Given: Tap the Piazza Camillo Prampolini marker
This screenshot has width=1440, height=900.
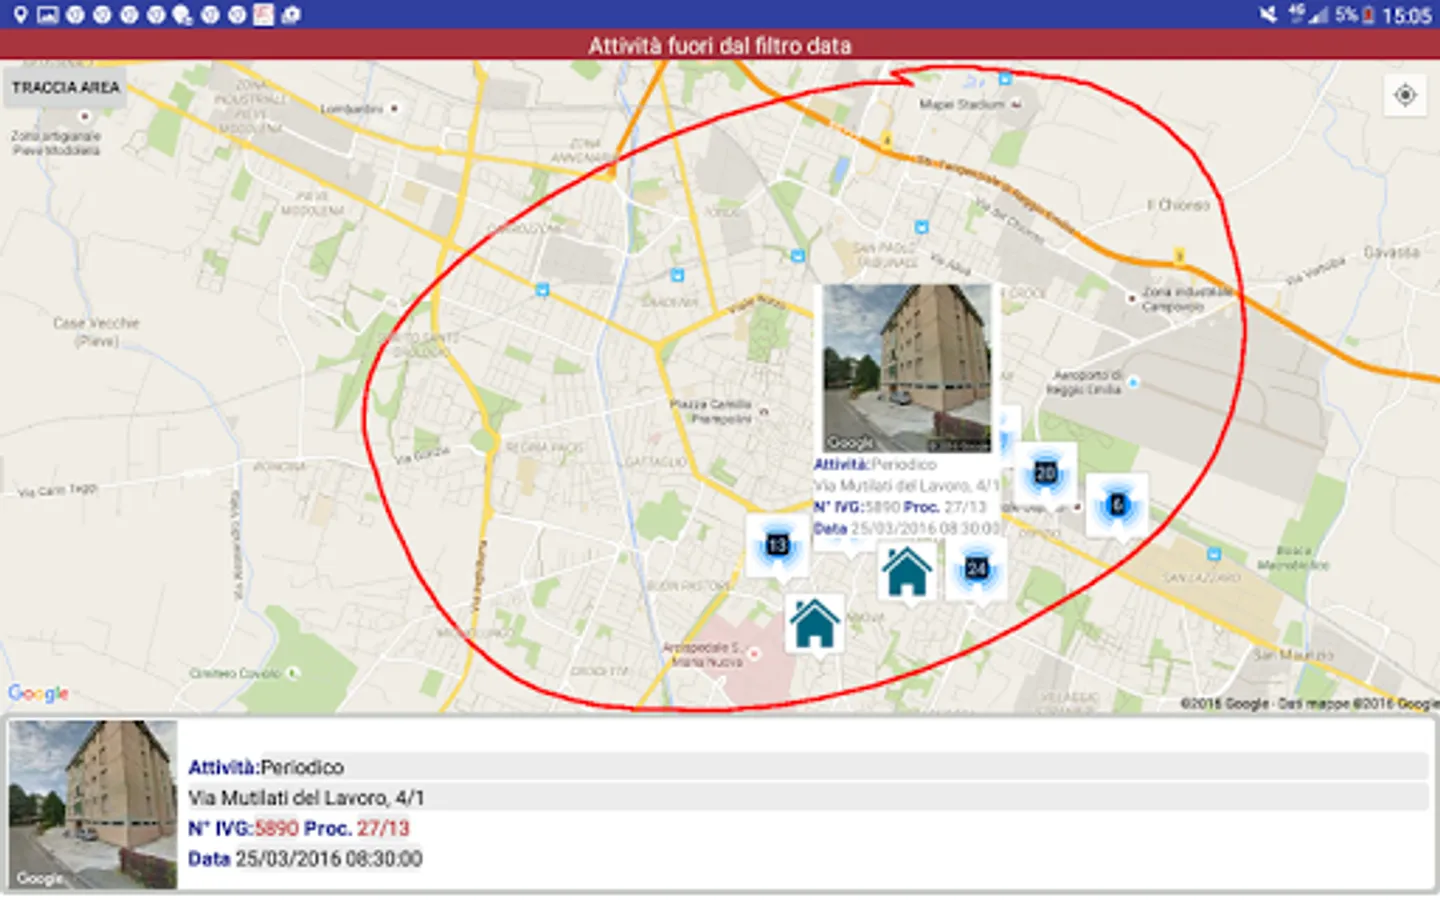Looking at the screenshot, I should (x=764, y=411).
